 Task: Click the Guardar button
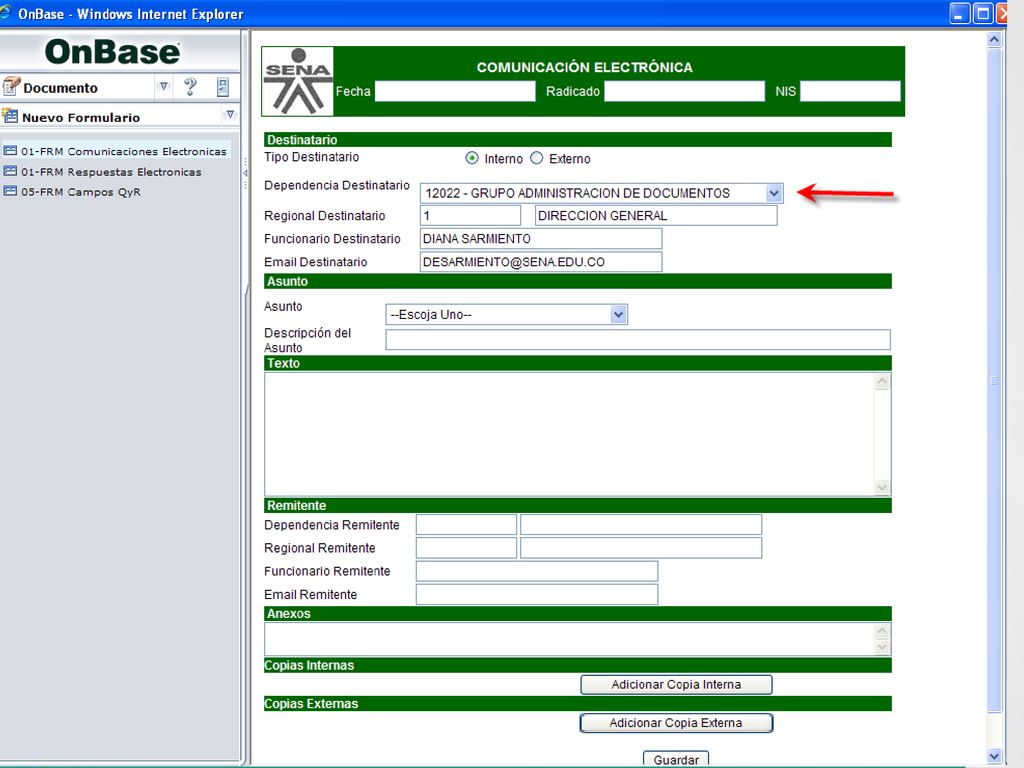pyautogui.click(x=676, y=759)
